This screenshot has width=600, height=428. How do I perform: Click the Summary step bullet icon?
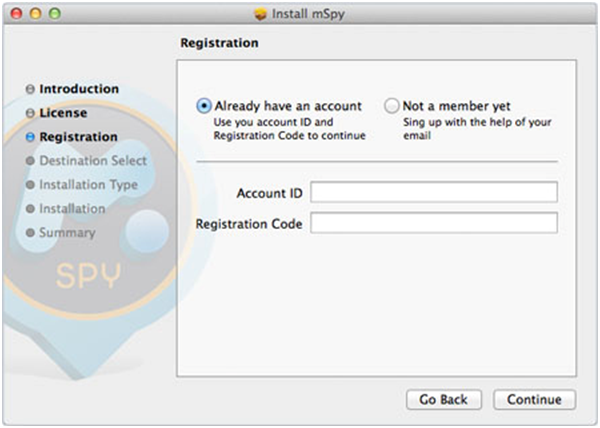[30, 233]
